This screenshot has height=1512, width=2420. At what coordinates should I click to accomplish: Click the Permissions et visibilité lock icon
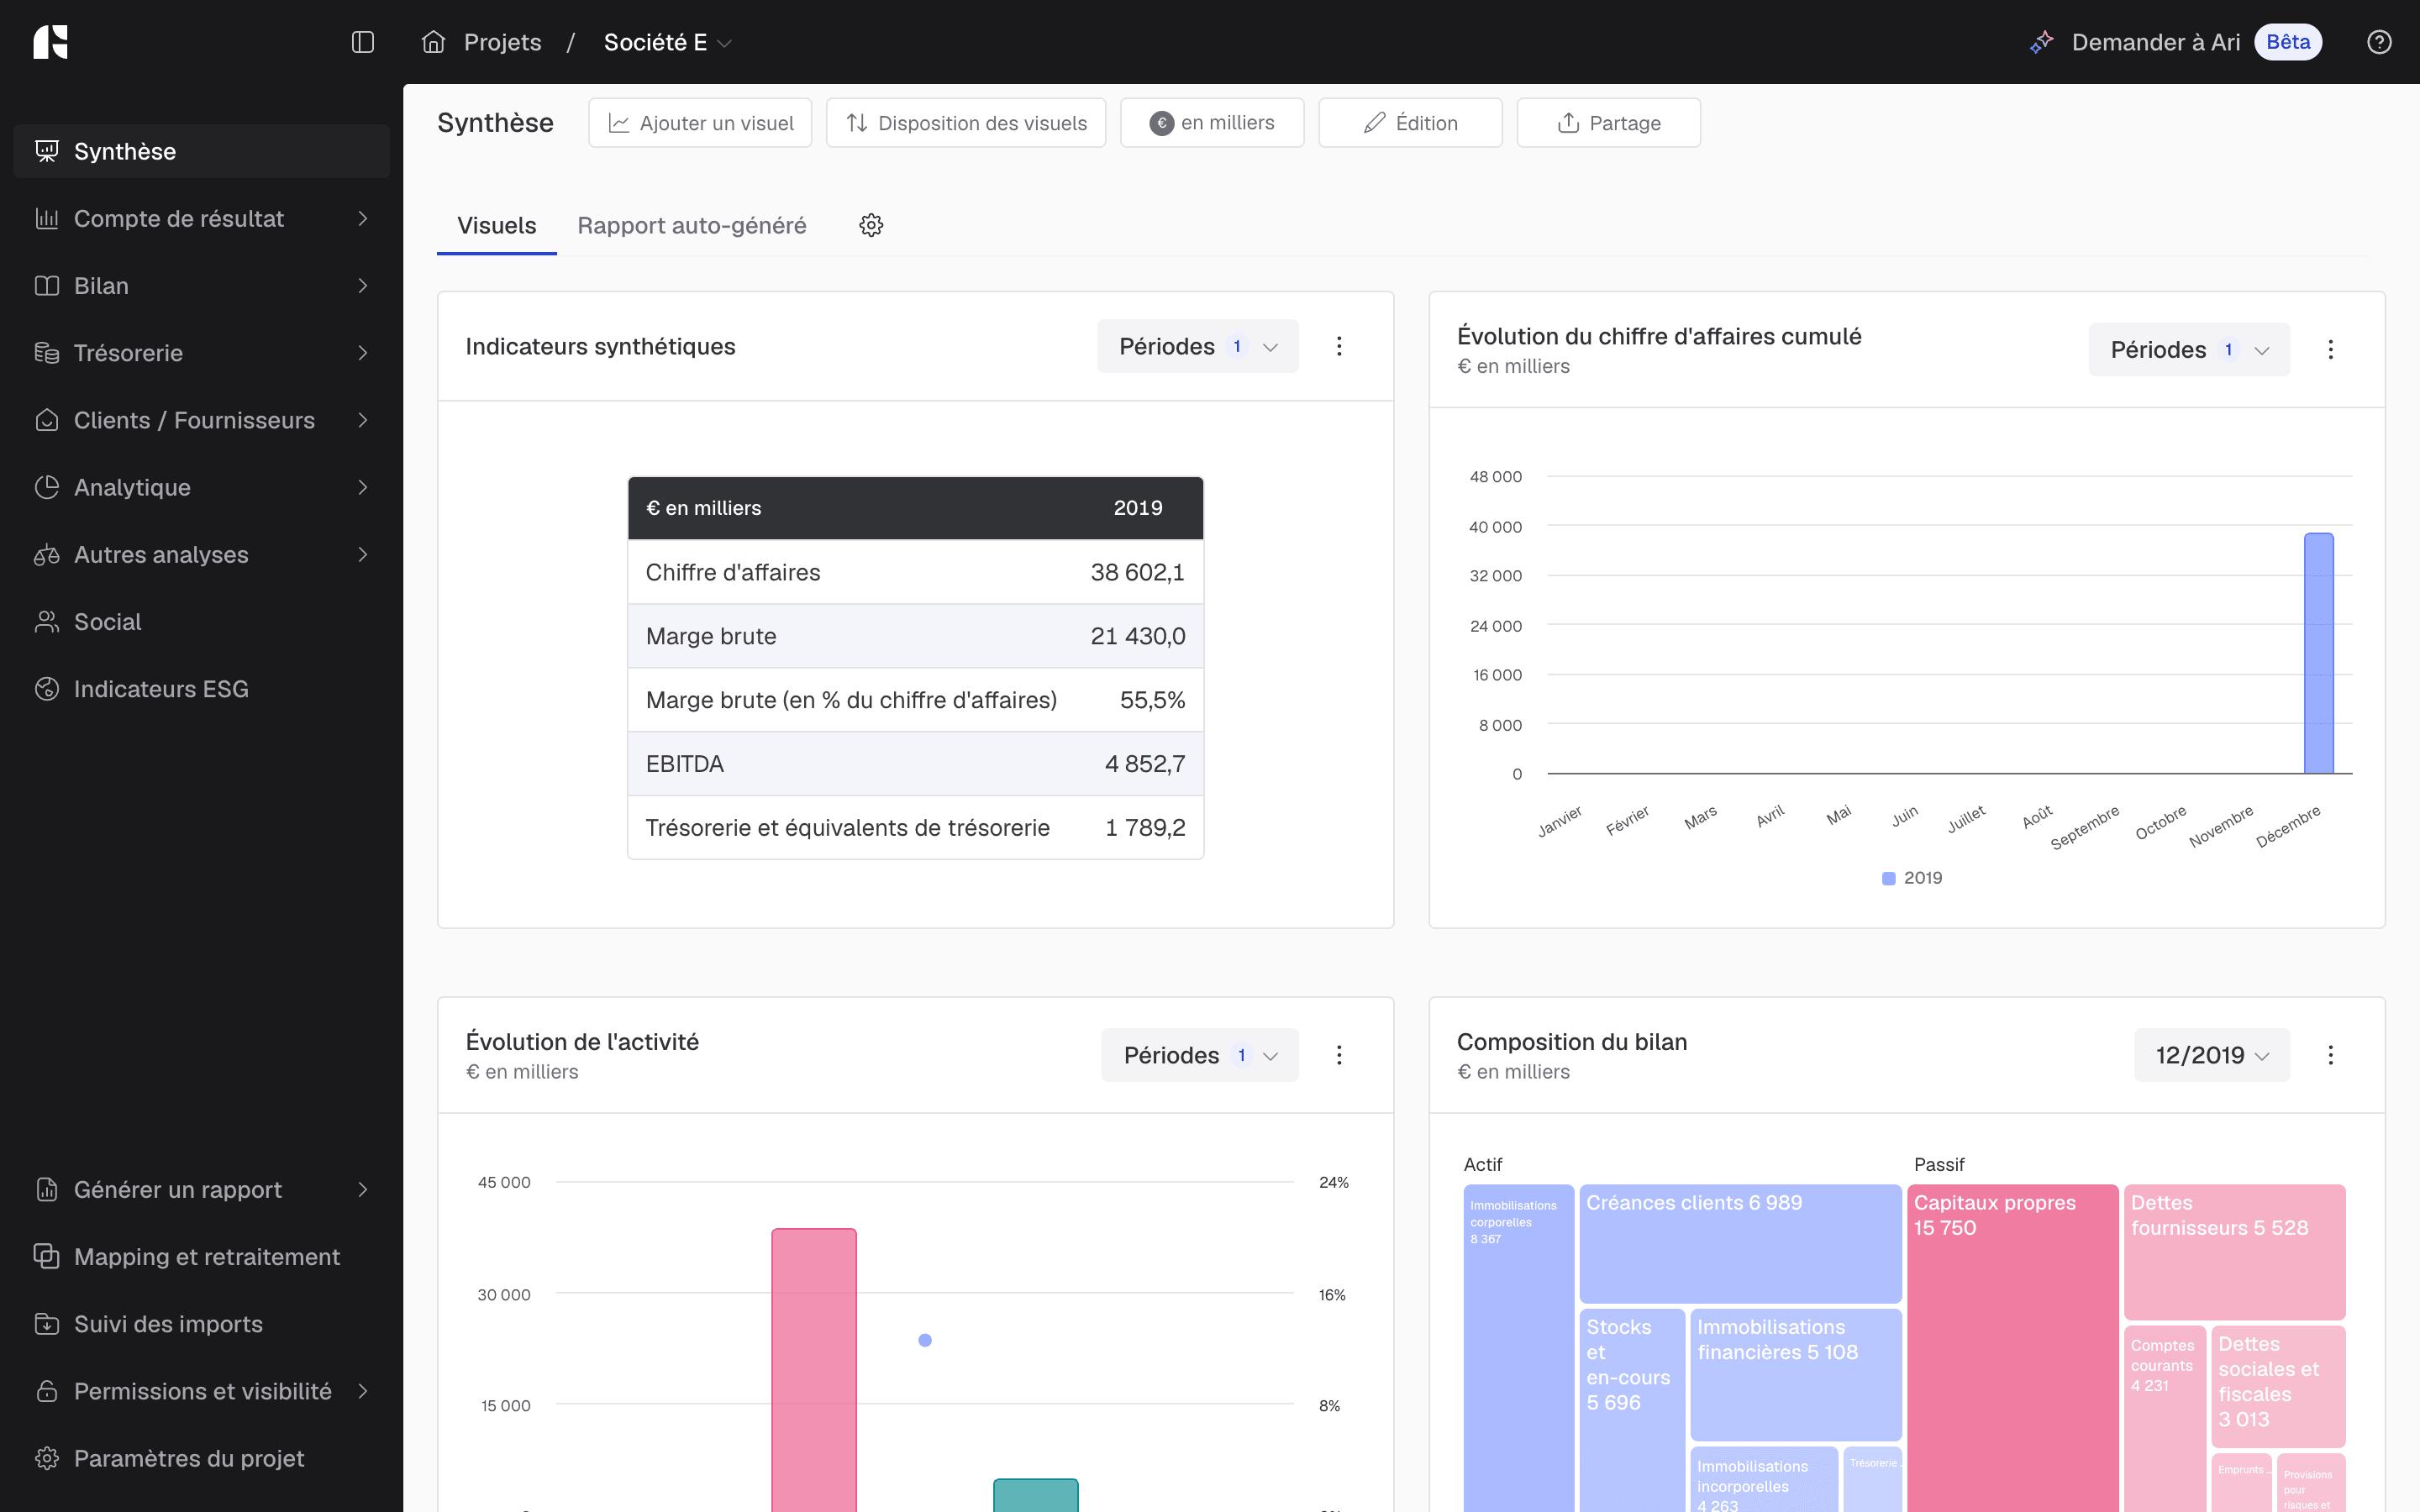(47, 1391)
